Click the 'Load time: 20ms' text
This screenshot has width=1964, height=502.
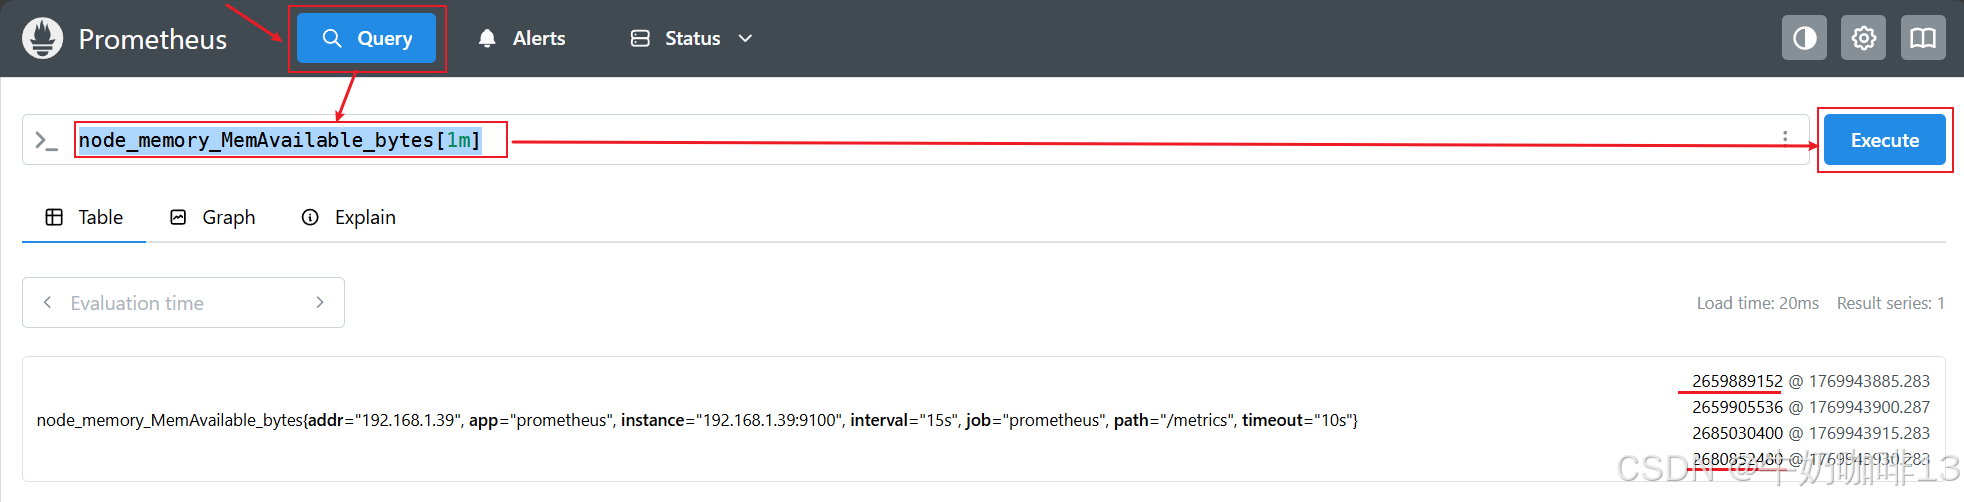tap(1757, 303)
